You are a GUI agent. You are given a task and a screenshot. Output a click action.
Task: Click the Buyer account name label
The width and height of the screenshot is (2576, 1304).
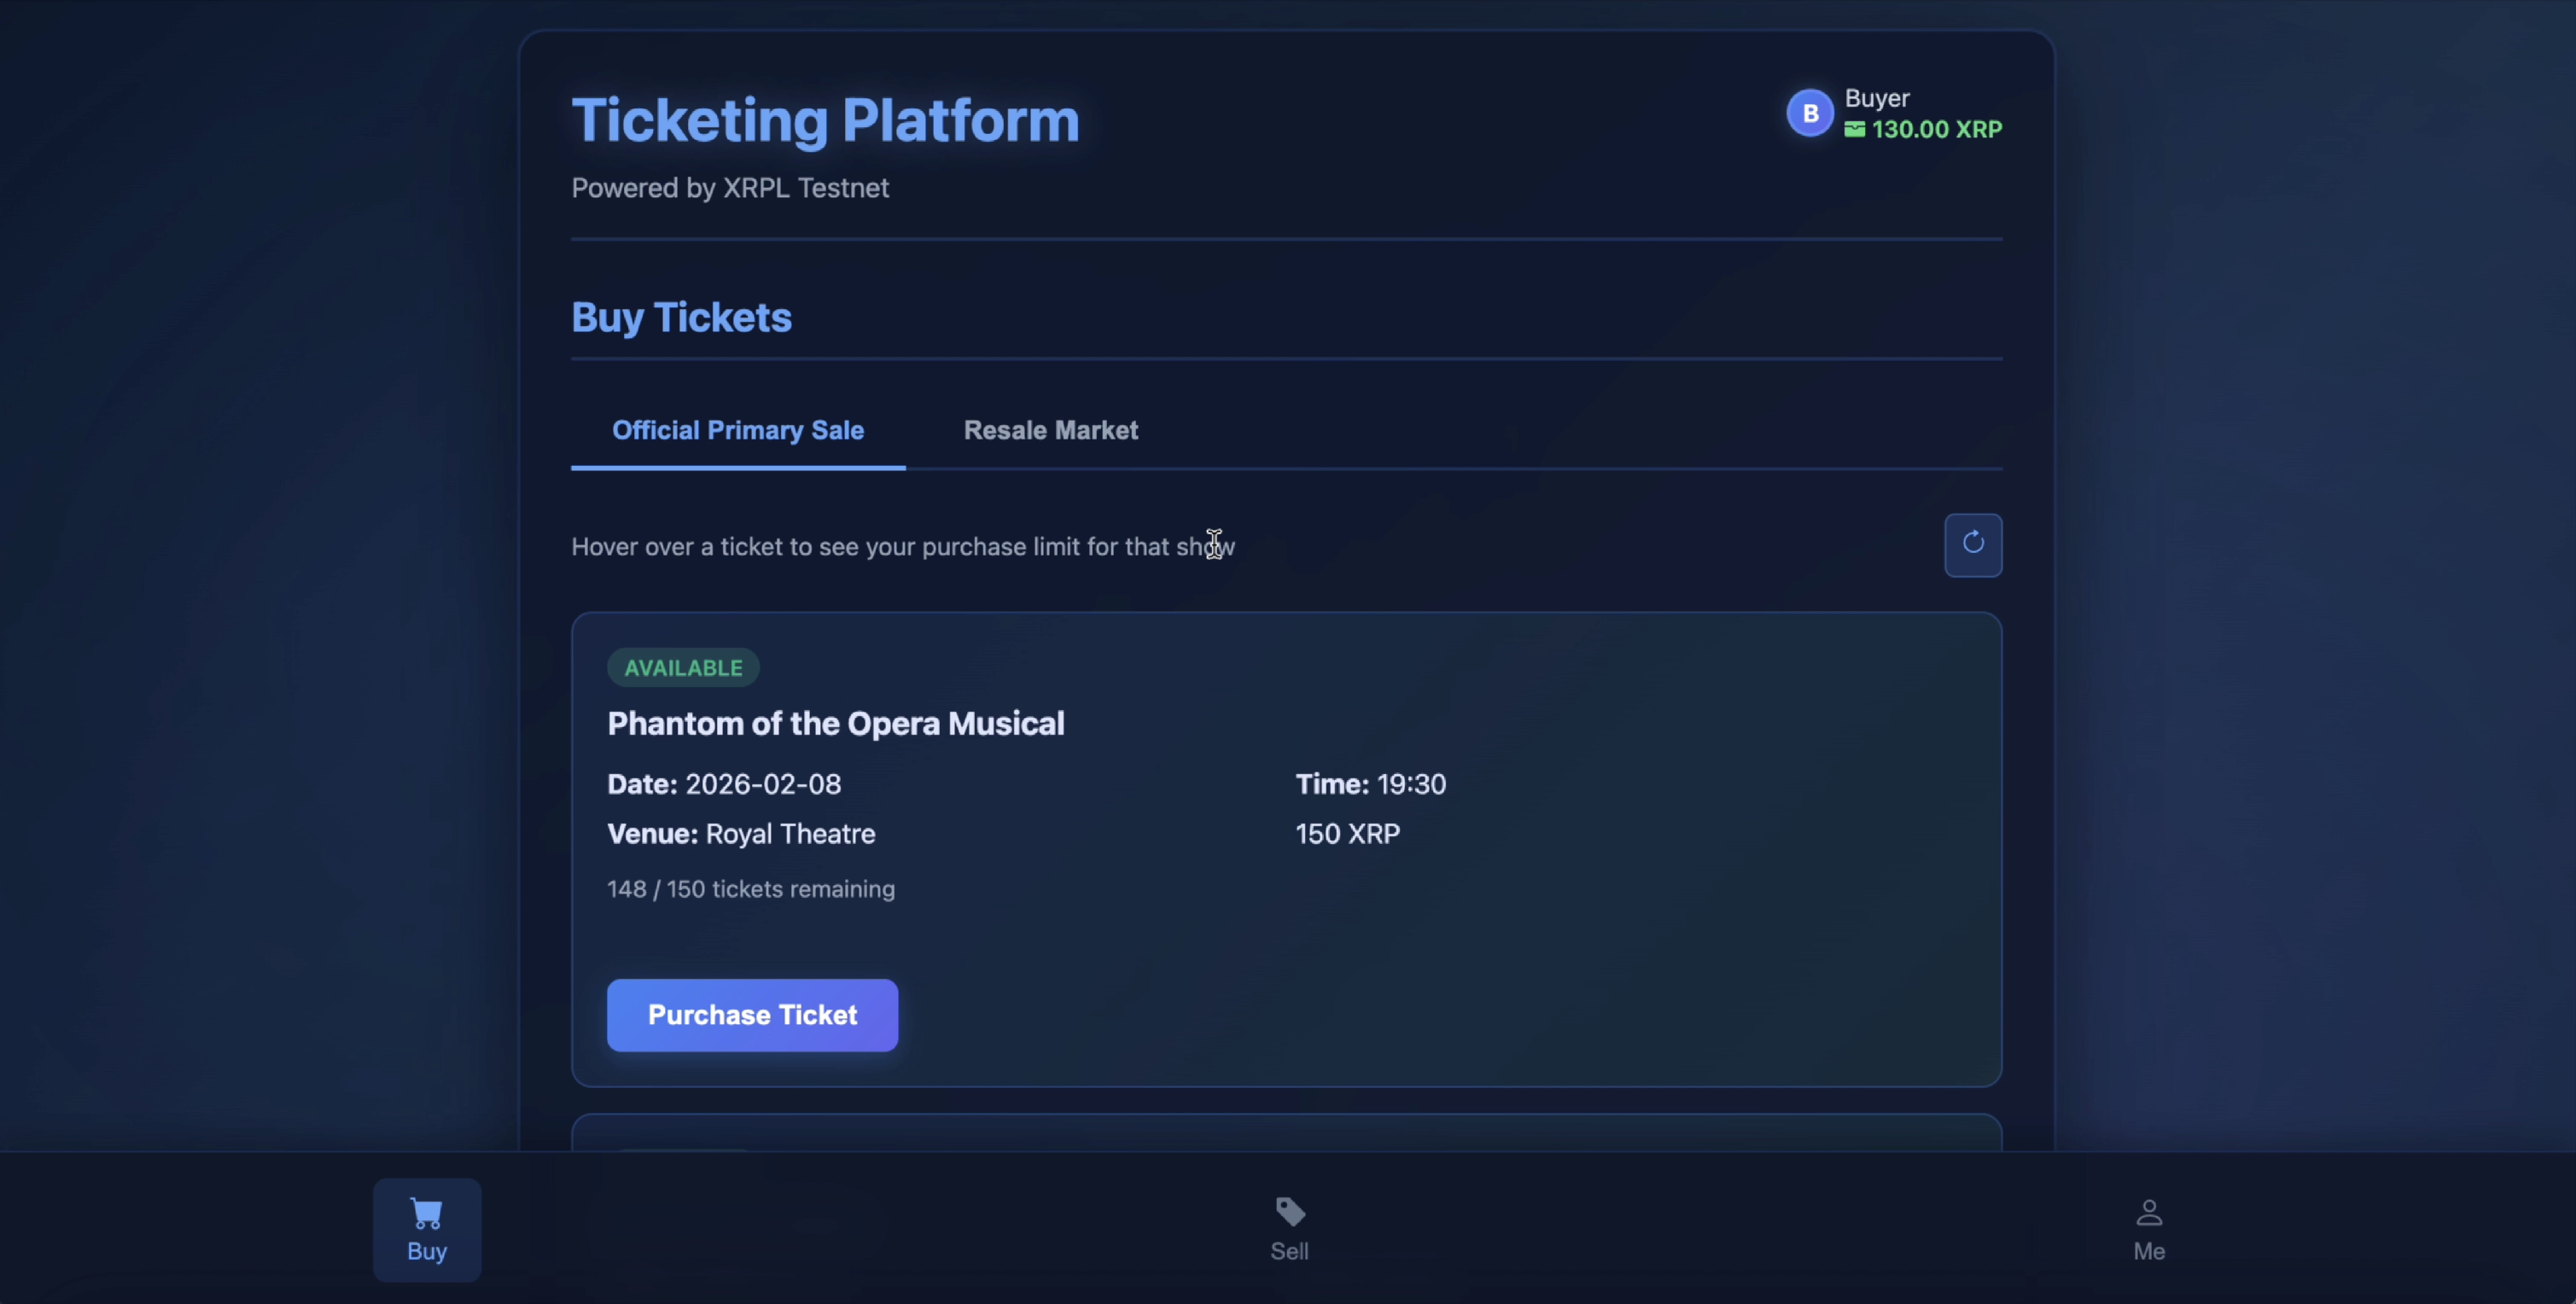[x=1876, y=98]
